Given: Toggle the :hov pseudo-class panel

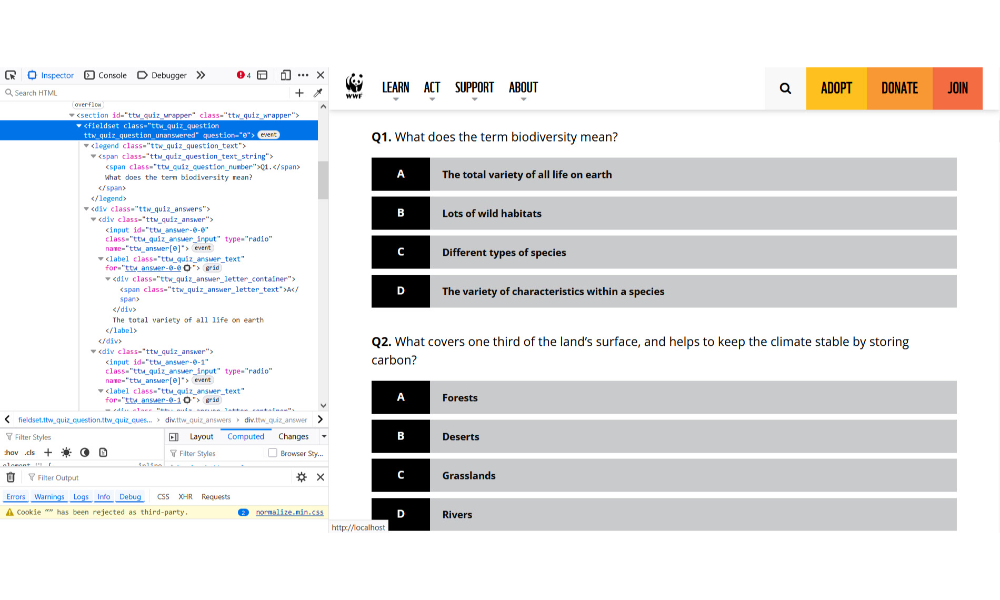Looking at the screenshot, I should point(11,453).
